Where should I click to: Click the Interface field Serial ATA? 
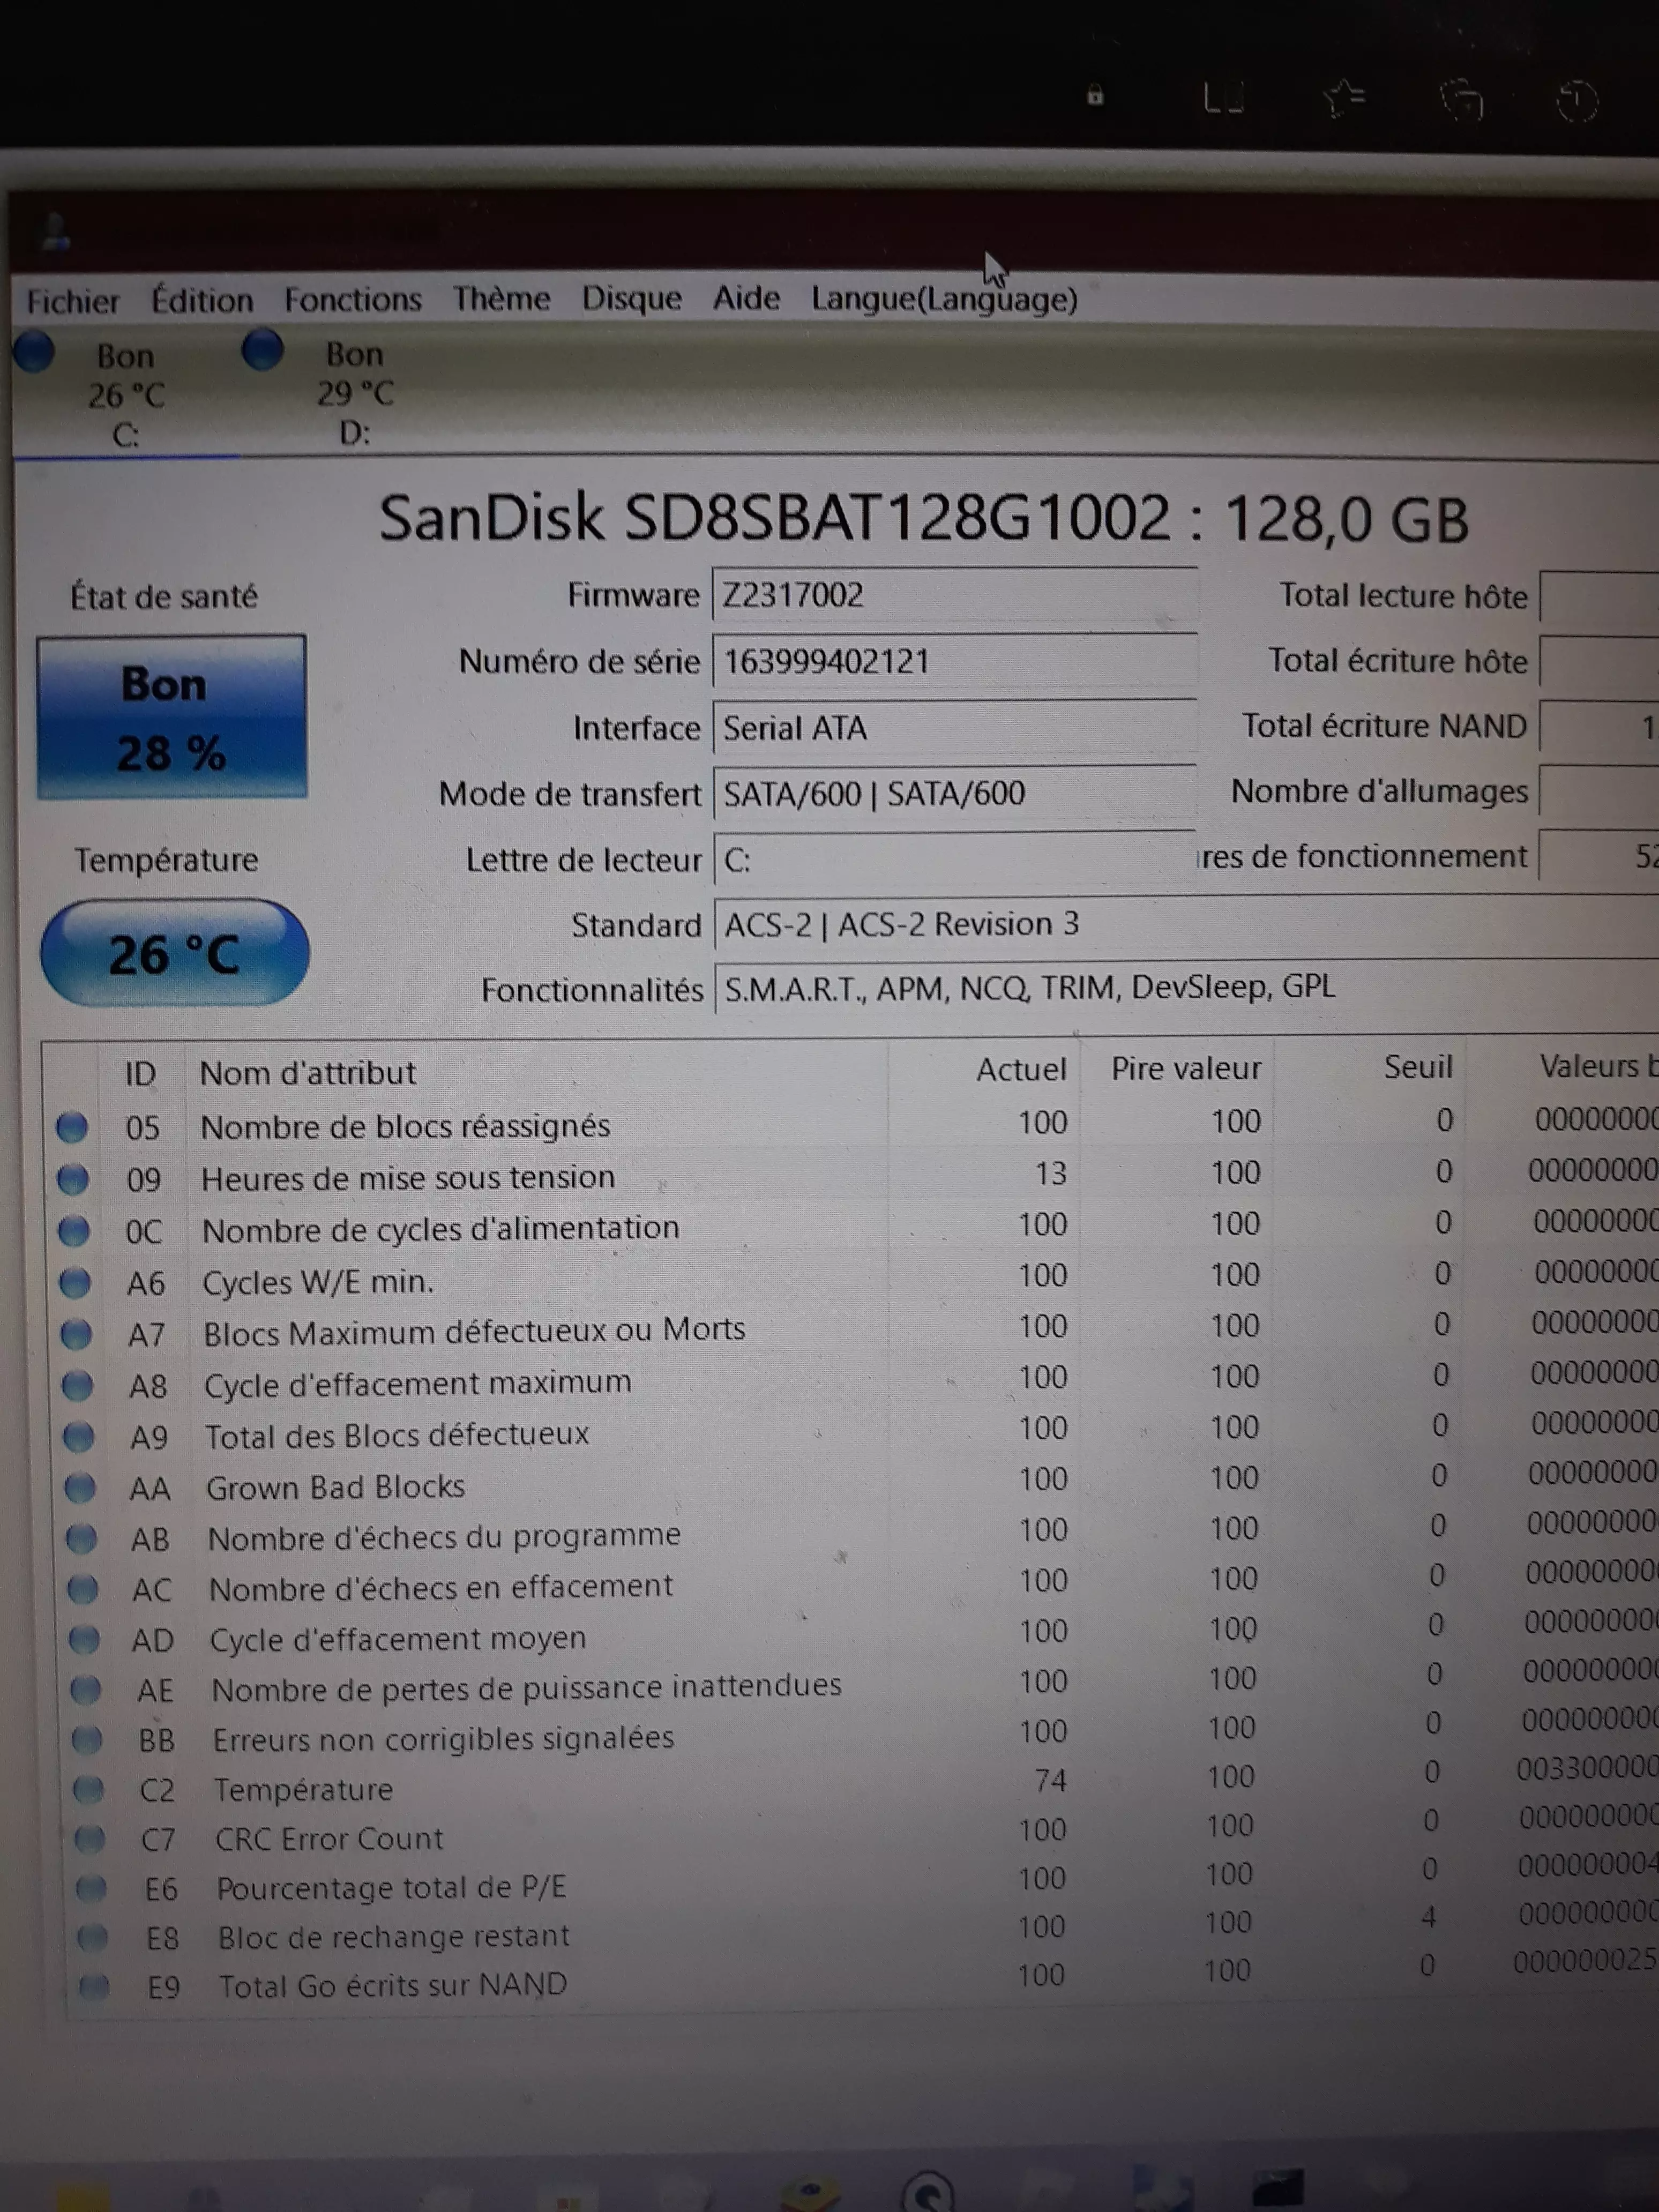click(x=954, y=727)
